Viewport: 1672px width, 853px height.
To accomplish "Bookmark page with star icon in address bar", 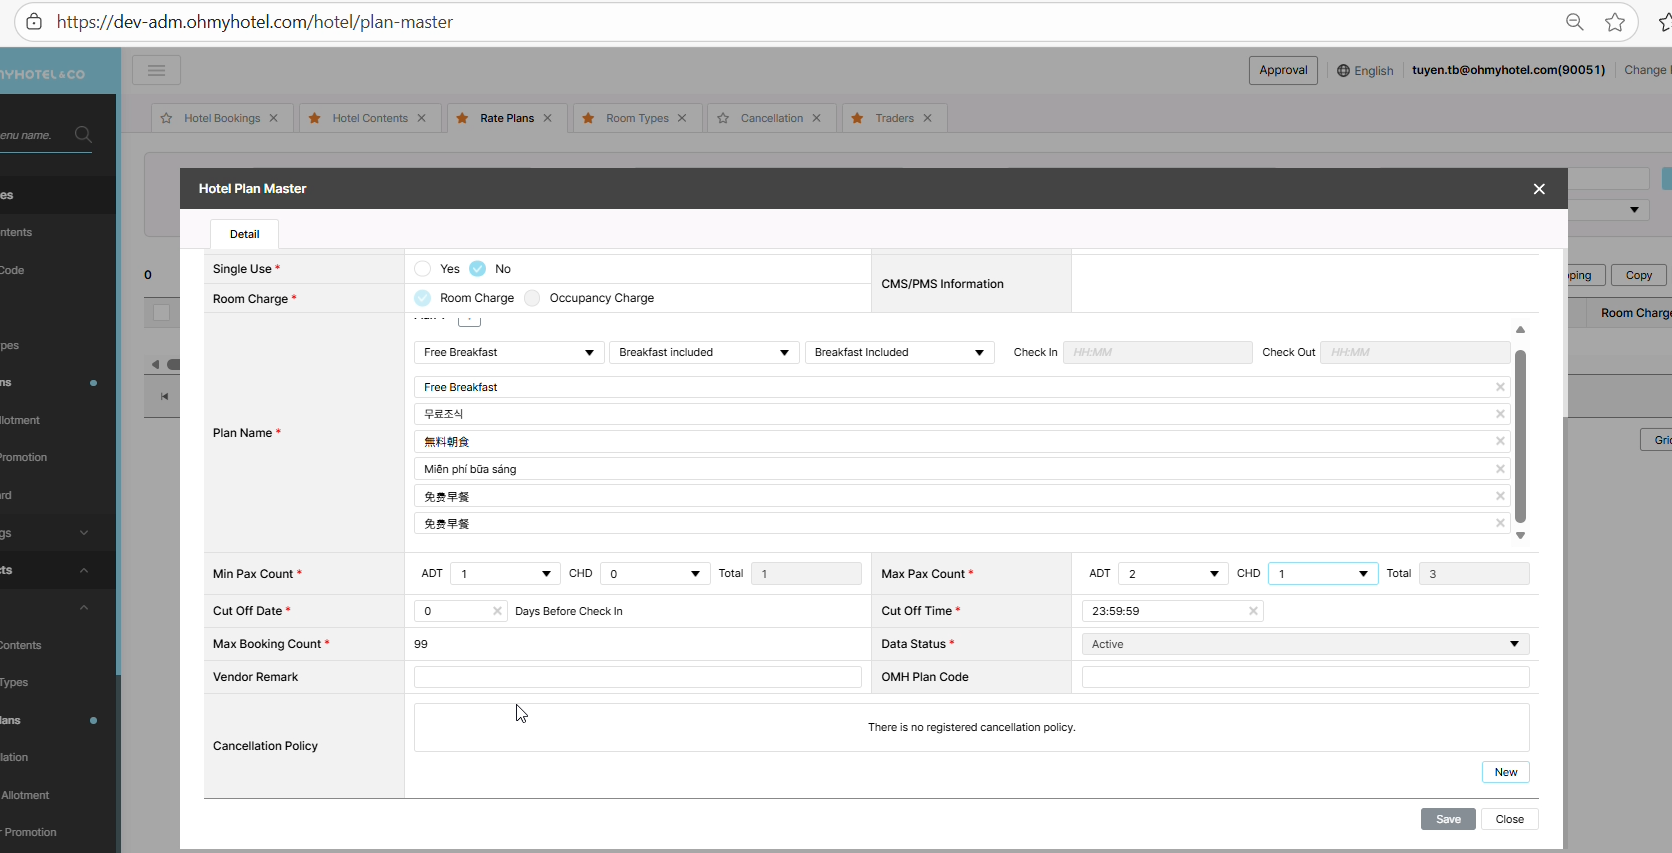I will pyautogui.click(x=1615, y=22).
